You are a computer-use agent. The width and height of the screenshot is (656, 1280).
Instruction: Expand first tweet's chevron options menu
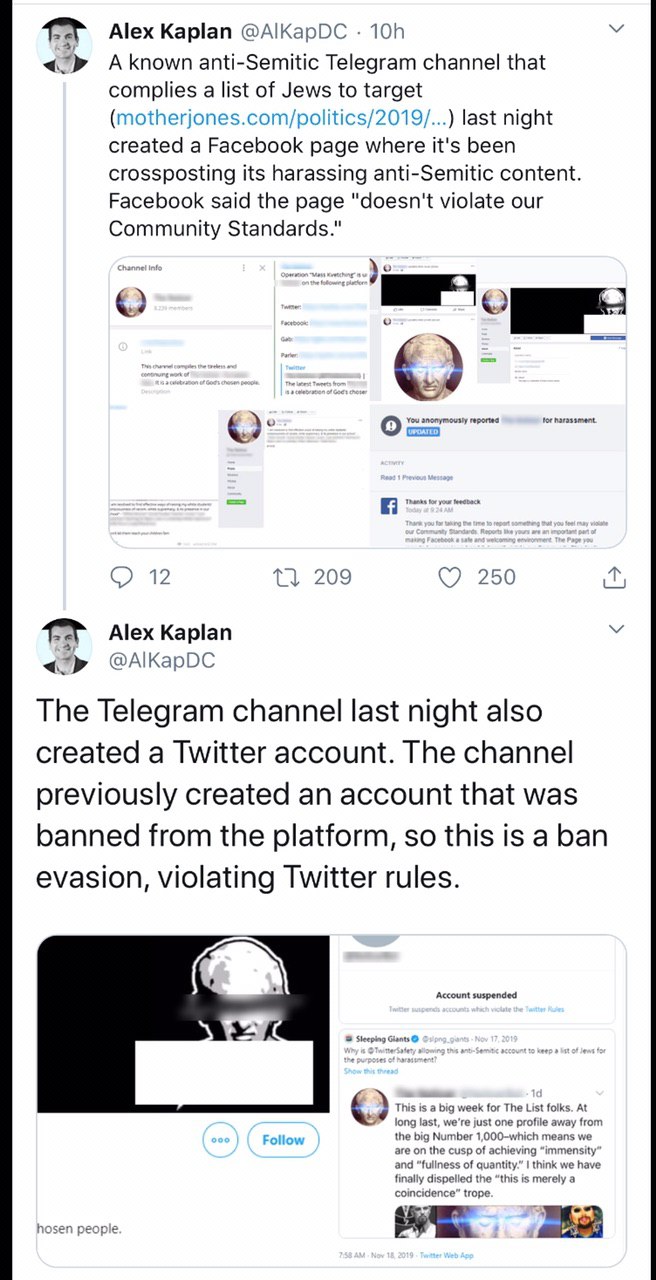(616, 30)
